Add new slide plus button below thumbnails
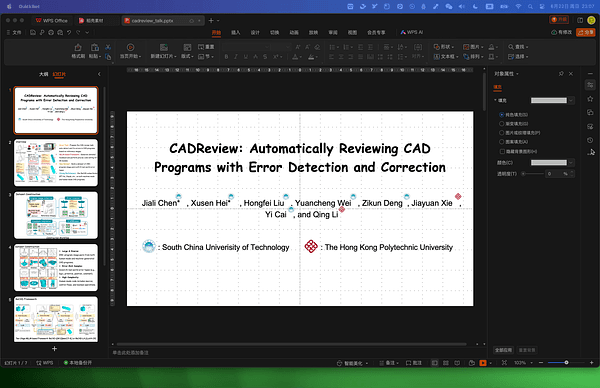 (54, 349)
